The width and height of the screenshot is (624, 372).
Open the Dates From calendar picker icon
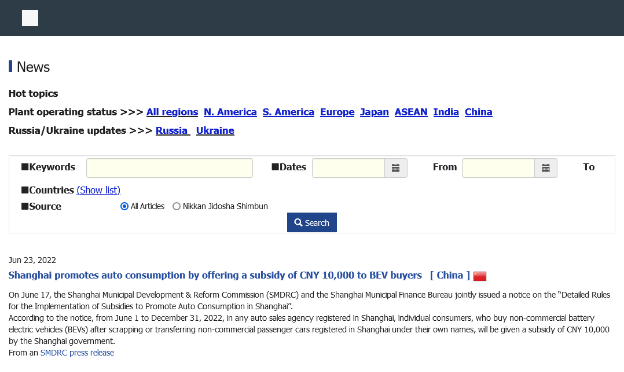[x=396, y=168]
